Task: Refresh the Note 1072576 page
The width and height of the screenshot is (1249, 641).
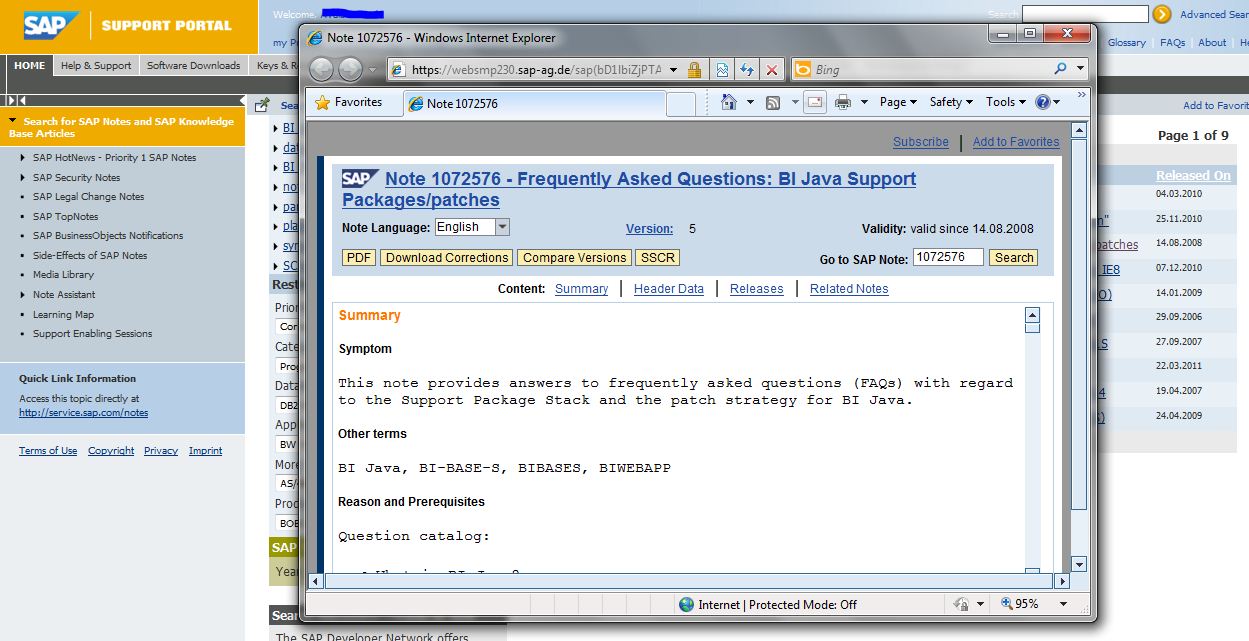Action: (746, 70)
